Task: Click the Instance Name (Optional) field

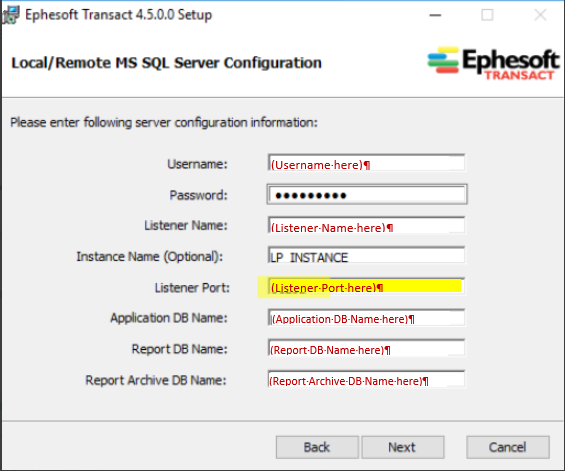Action: 366,256
